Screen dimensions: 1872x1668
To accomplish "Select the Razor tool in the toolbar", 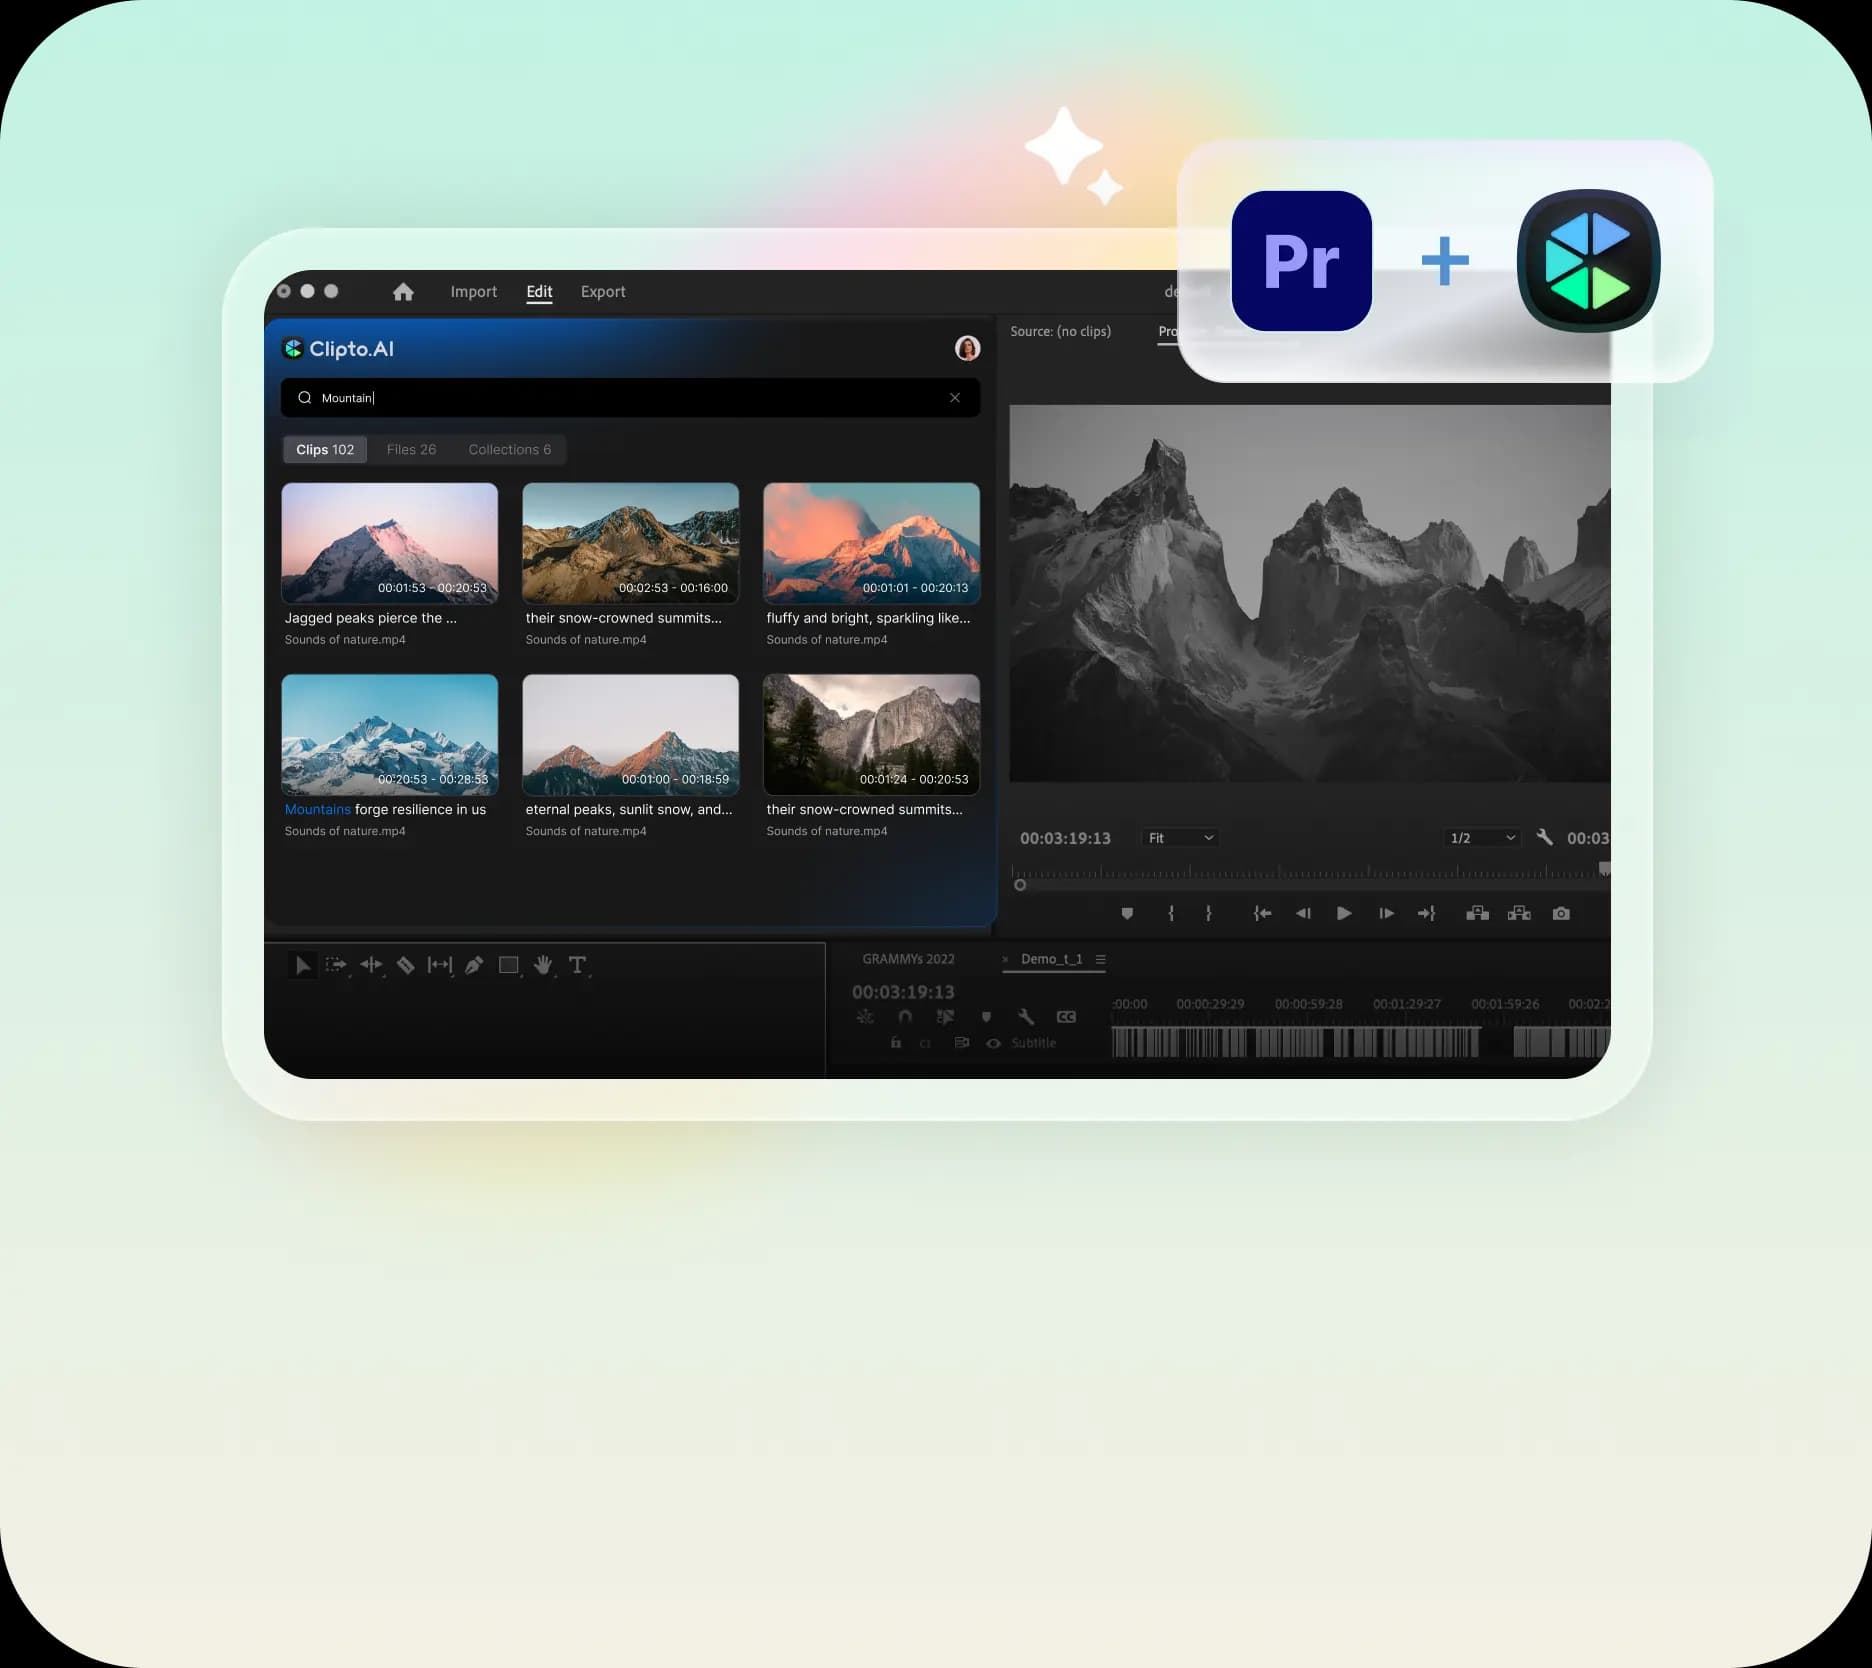I will tap(406, 965).
